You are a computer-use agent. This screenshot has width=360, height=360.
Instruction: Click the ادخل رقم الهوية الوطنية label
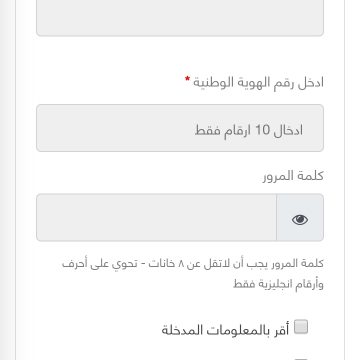(258, 82)
